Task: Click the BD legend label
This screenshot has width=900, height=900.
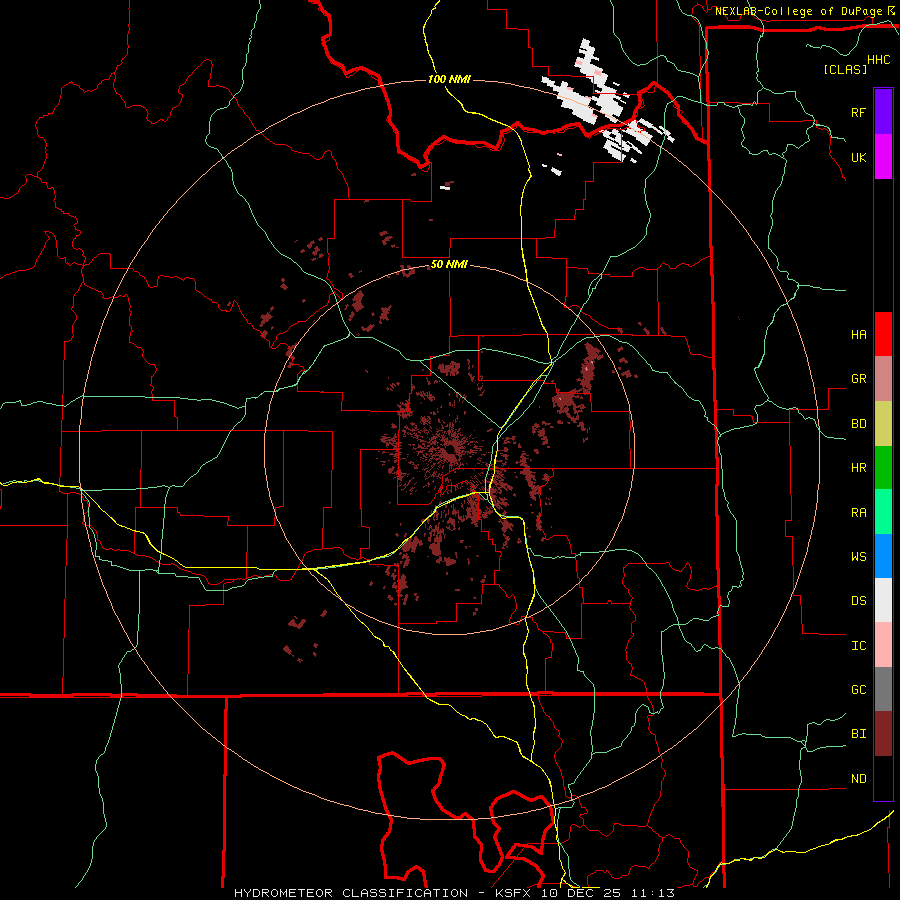Action: pyautogui.click(x=858, y=424)
